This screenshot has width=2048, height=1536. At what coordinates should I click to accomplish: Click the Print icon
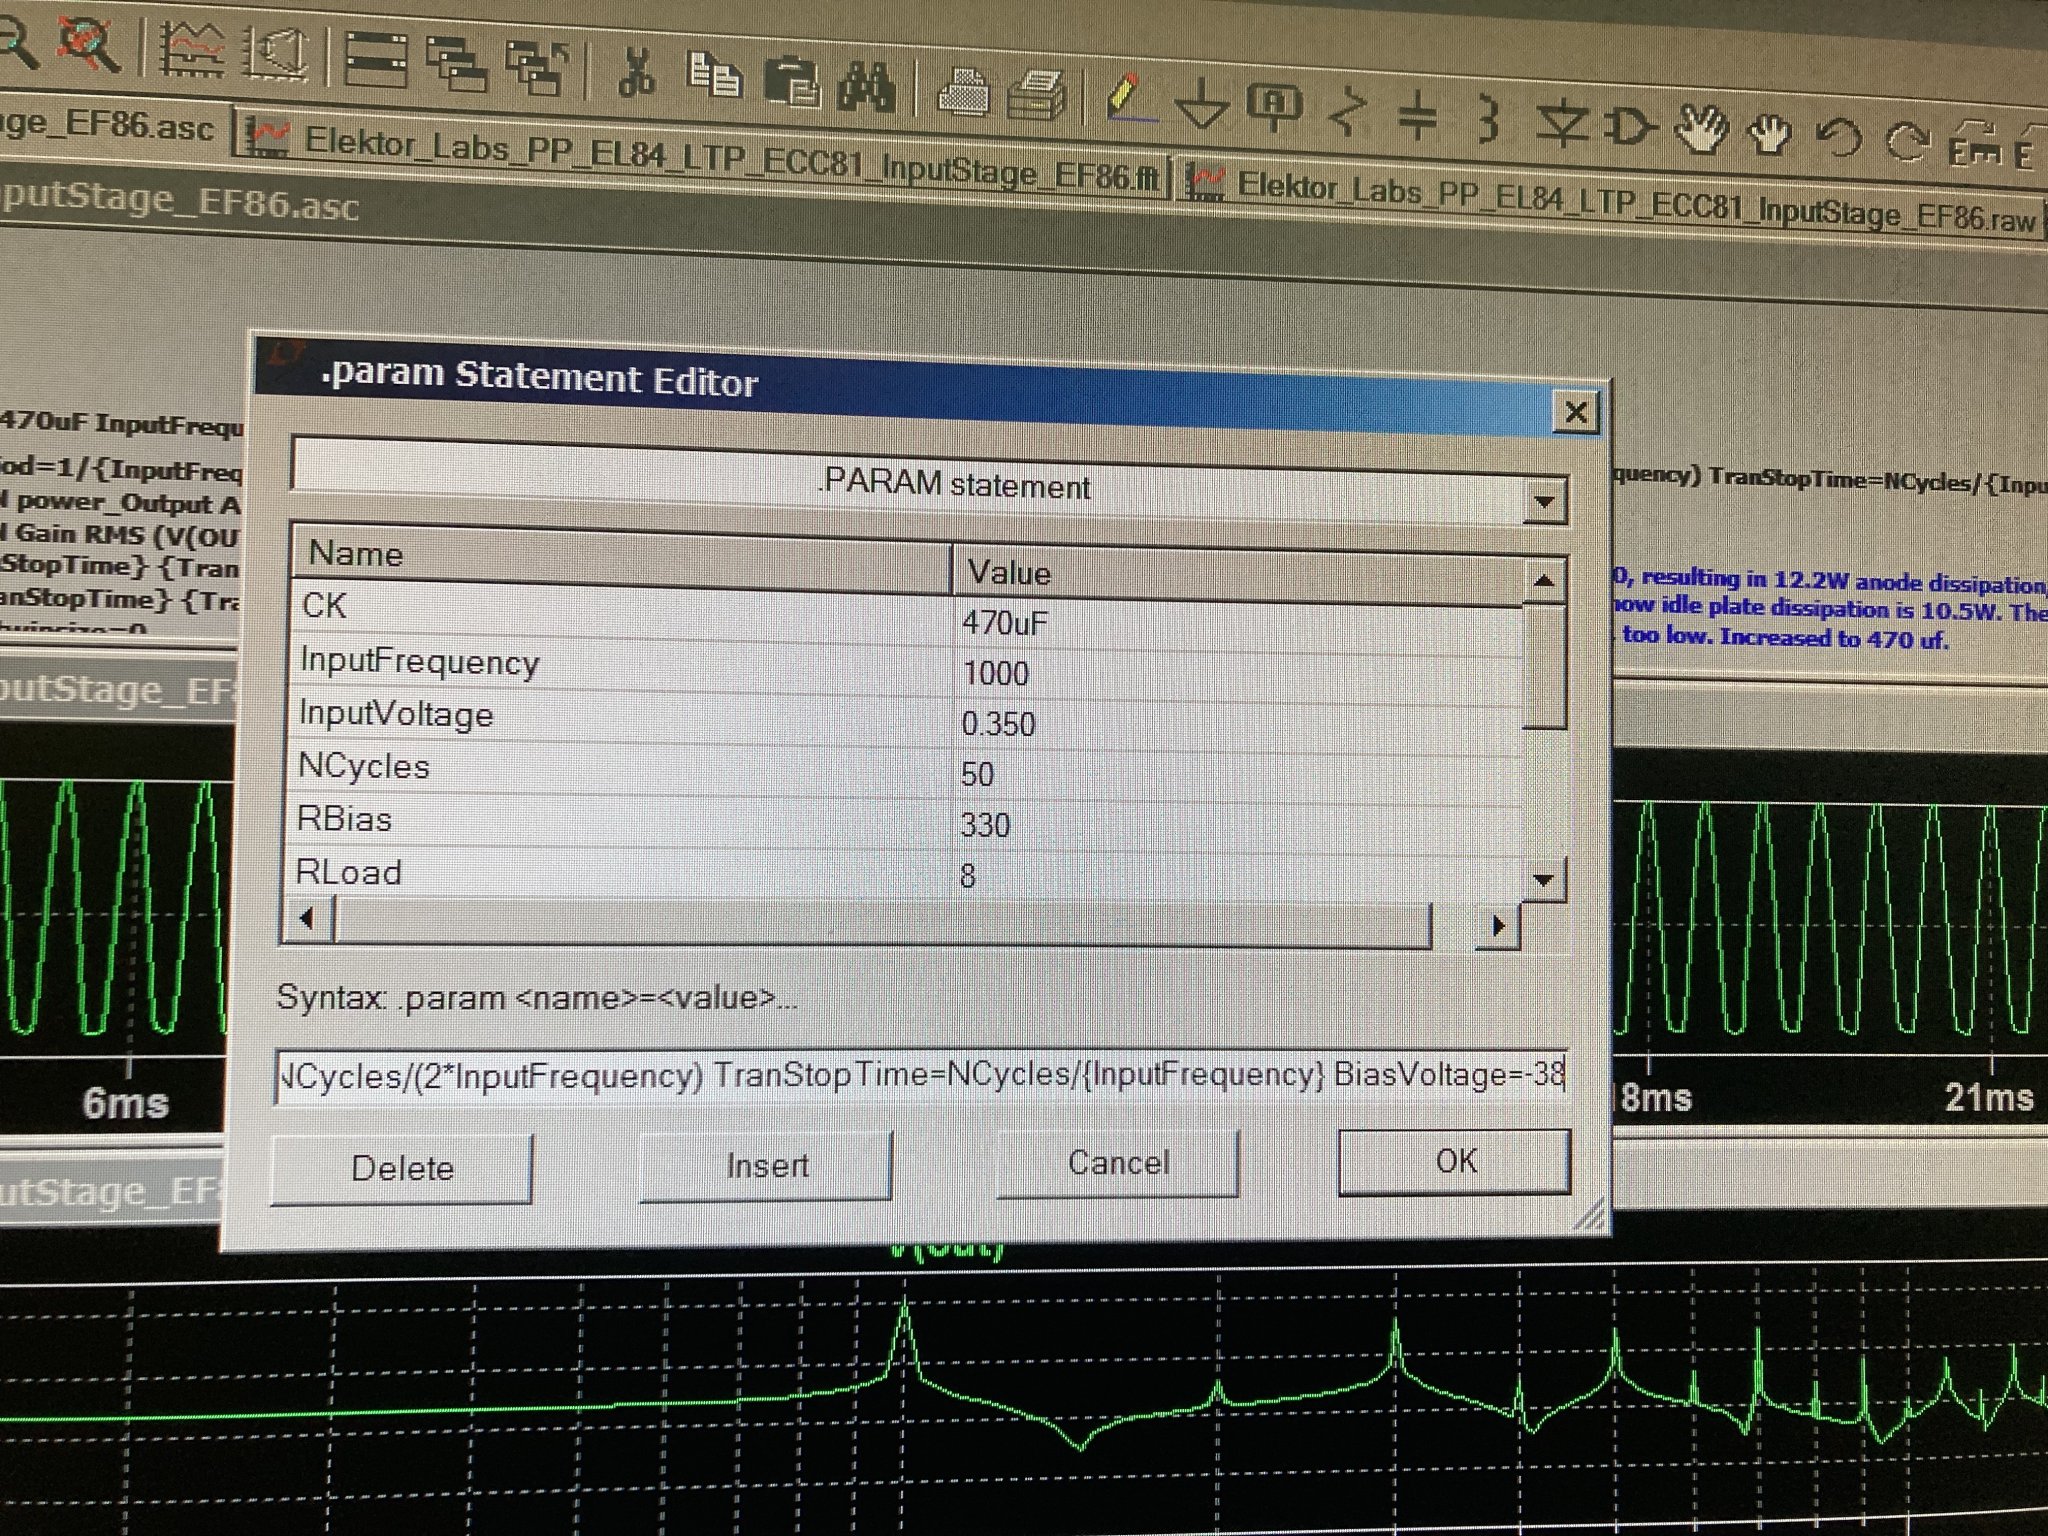click(x=1036, y=95)
